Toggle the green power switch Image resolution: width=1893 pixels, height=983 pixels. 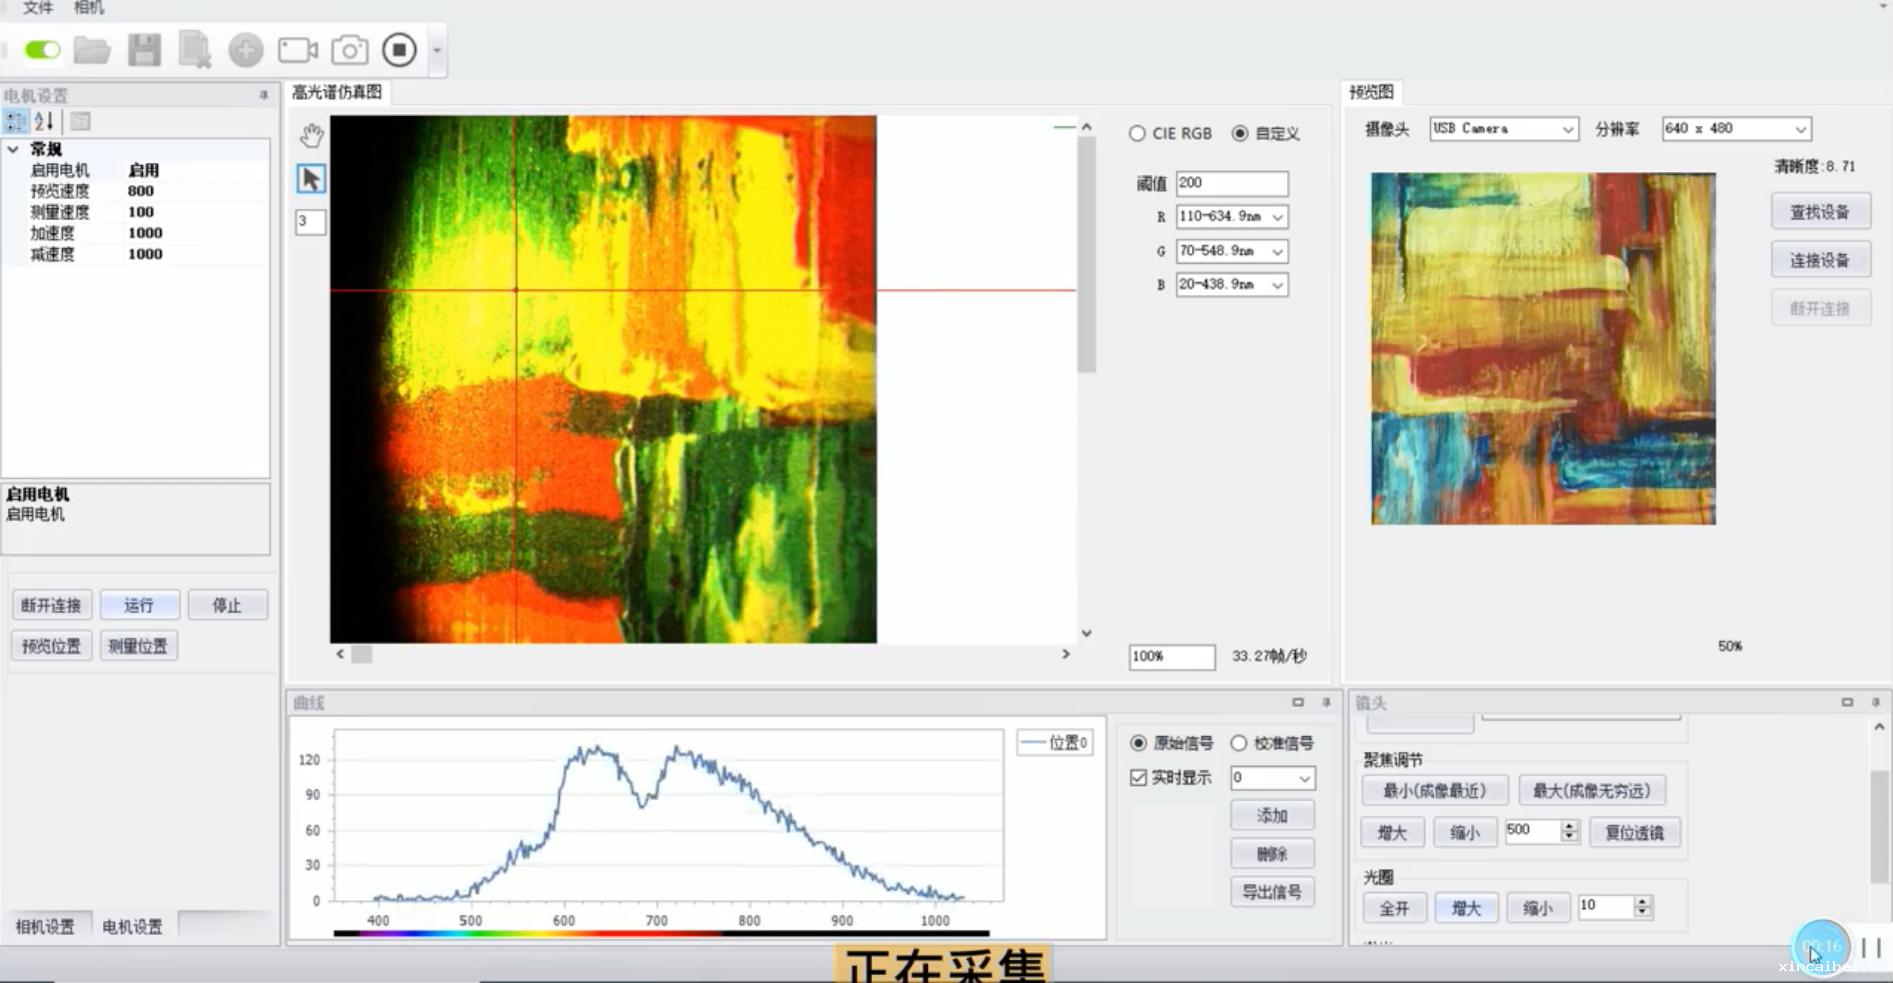[42, 50]
